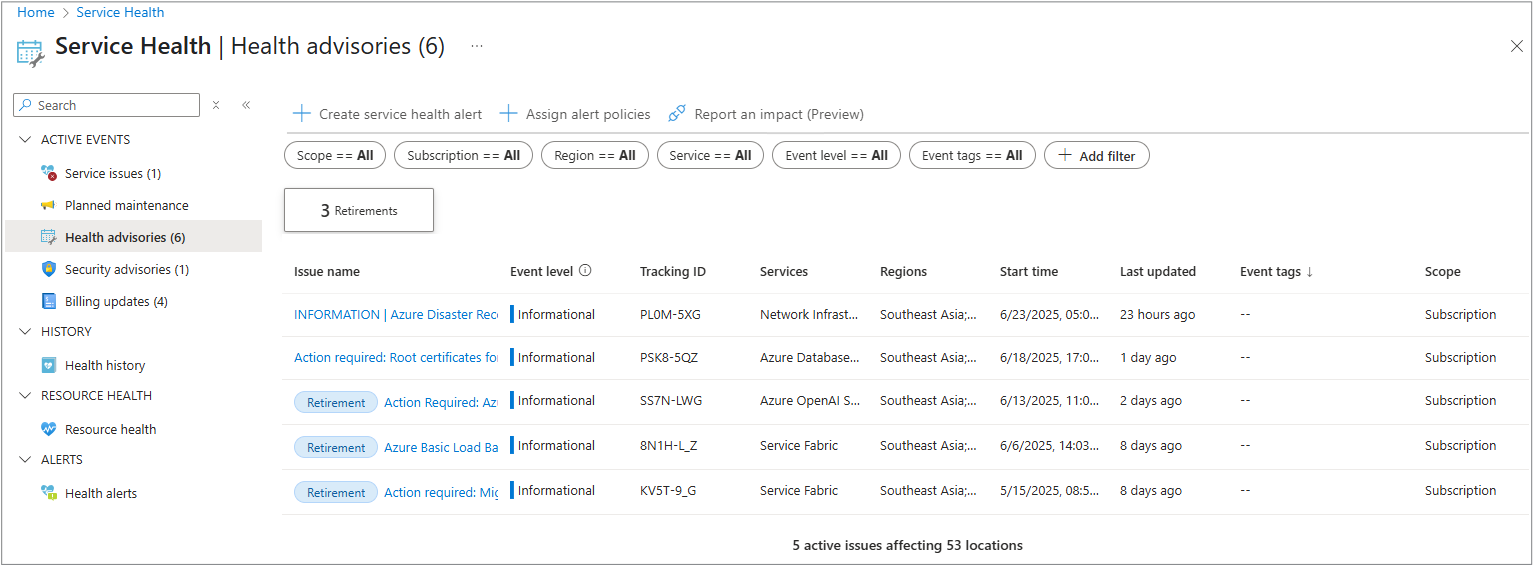Select Health advisories in sidebar

[x=125, y=238]
